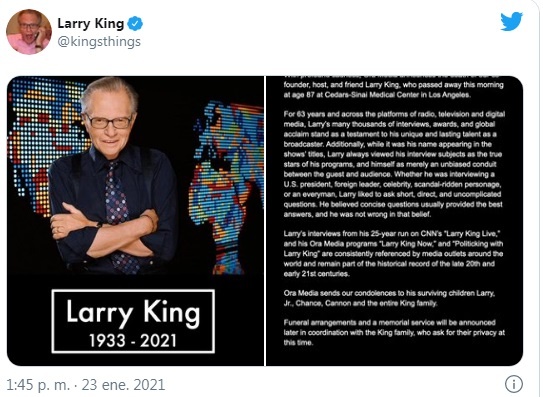Viewport: 543px width, 397px height.
Task: Click the Cedars-Sinai Medical Center sentence
Action: pyautogui.click(x=393, y=89)
